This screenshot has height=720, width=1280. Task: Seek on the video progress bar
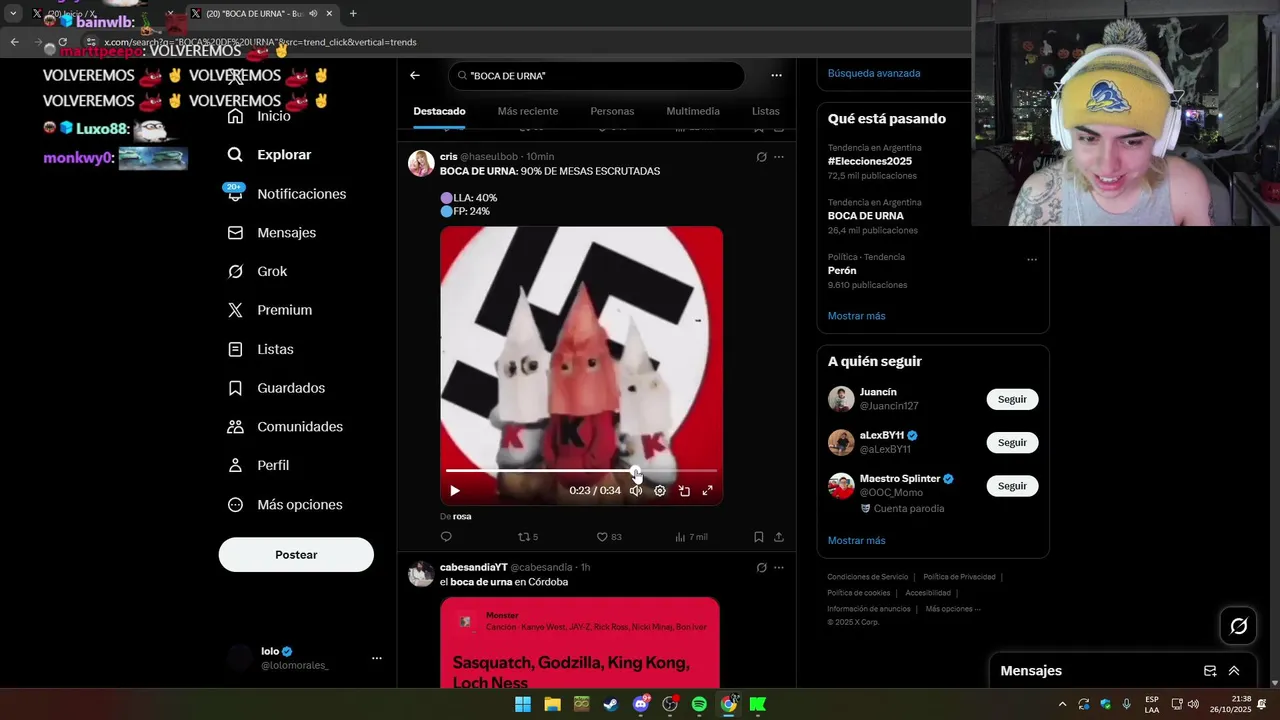pos(581,470)
